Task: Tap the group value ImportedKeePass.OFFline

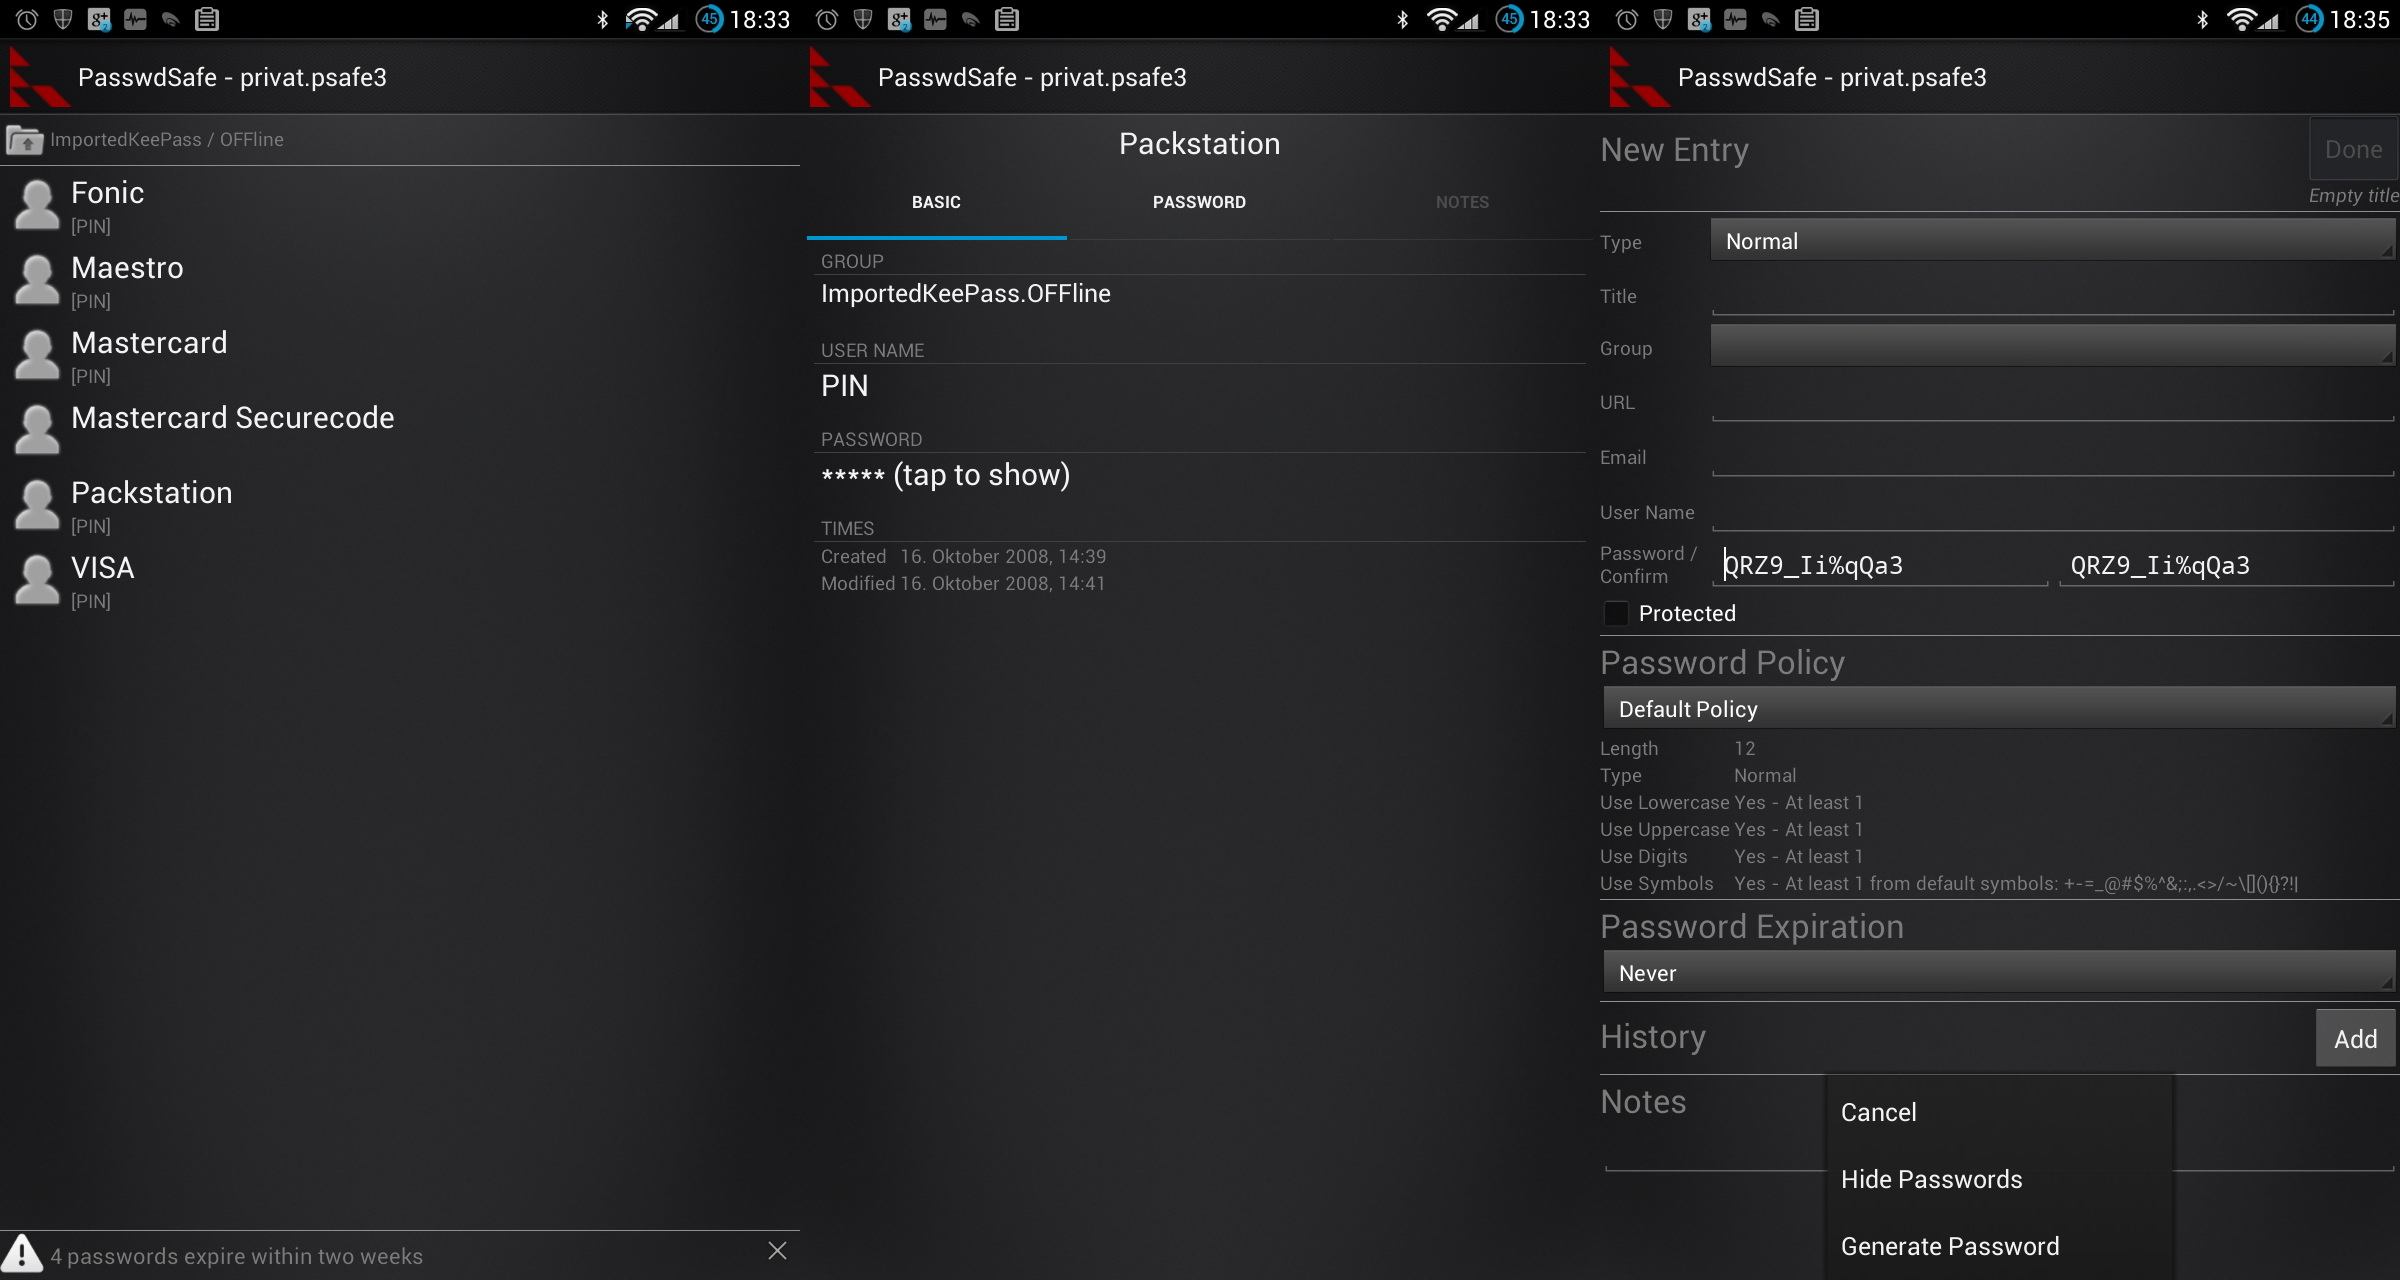Action: [x=965, y=294]
